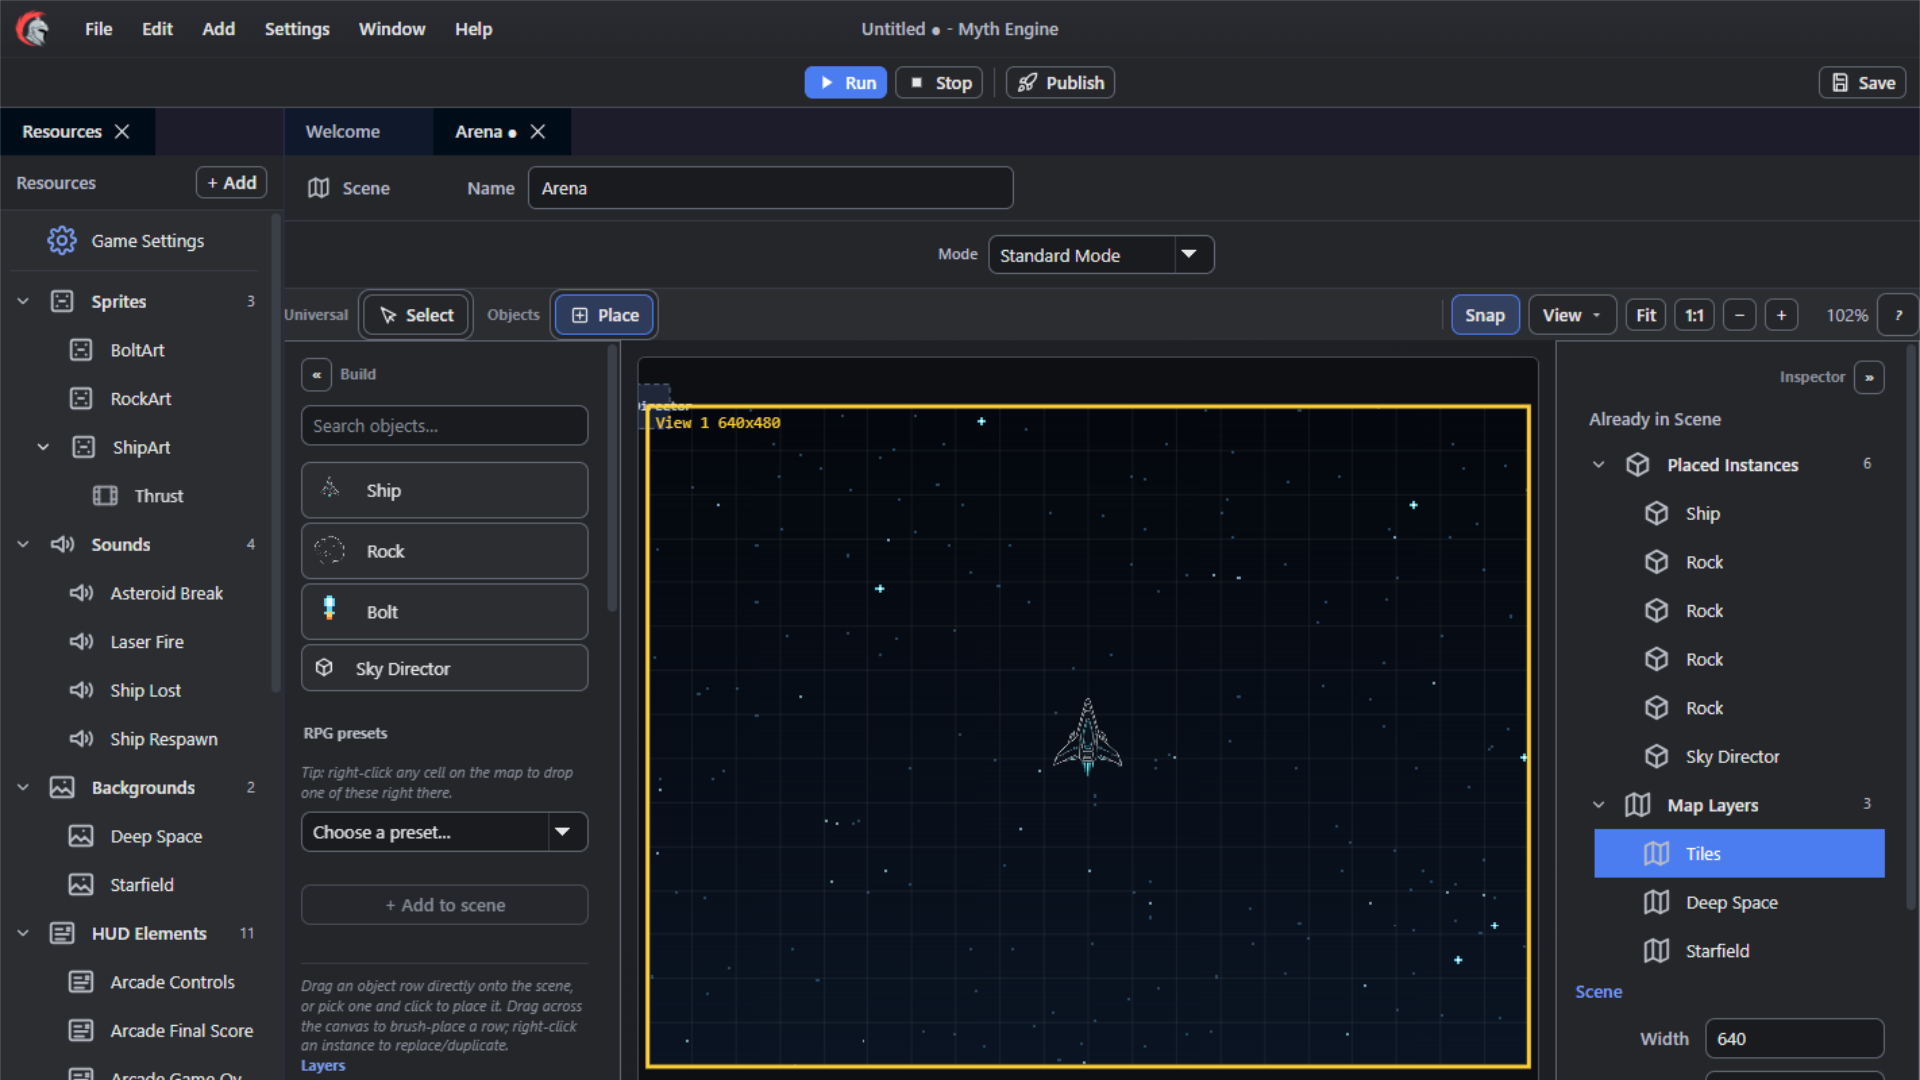Open the Mode dropdown
The width and height of the screenshot is (1920, 1080).
tap(1101, 255)
